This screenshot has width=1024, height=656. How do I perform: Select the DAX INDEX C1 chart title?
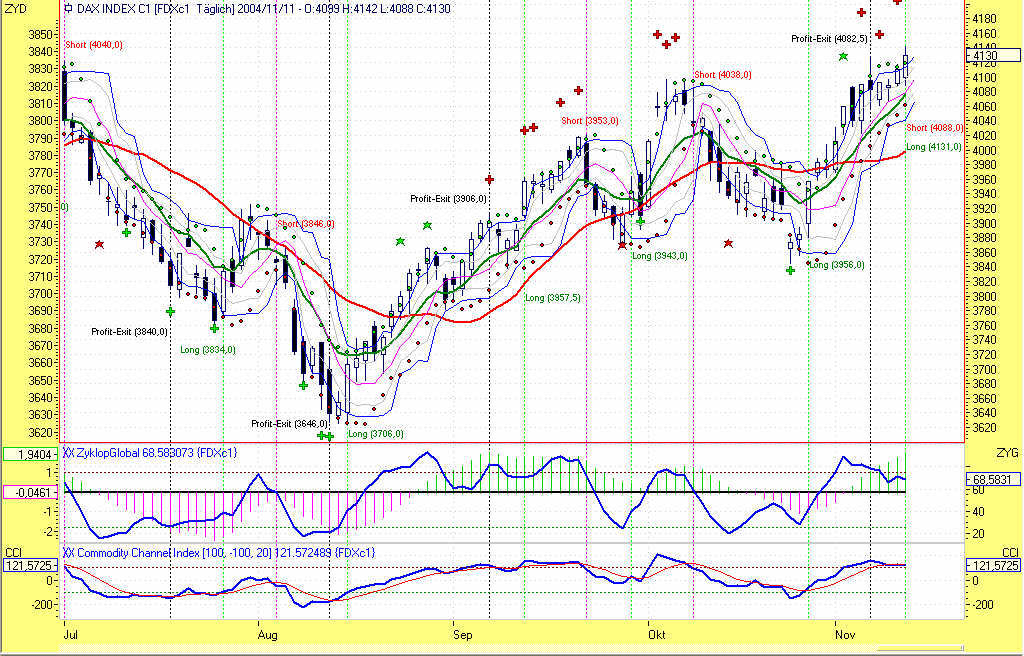(x=263, y=8)
